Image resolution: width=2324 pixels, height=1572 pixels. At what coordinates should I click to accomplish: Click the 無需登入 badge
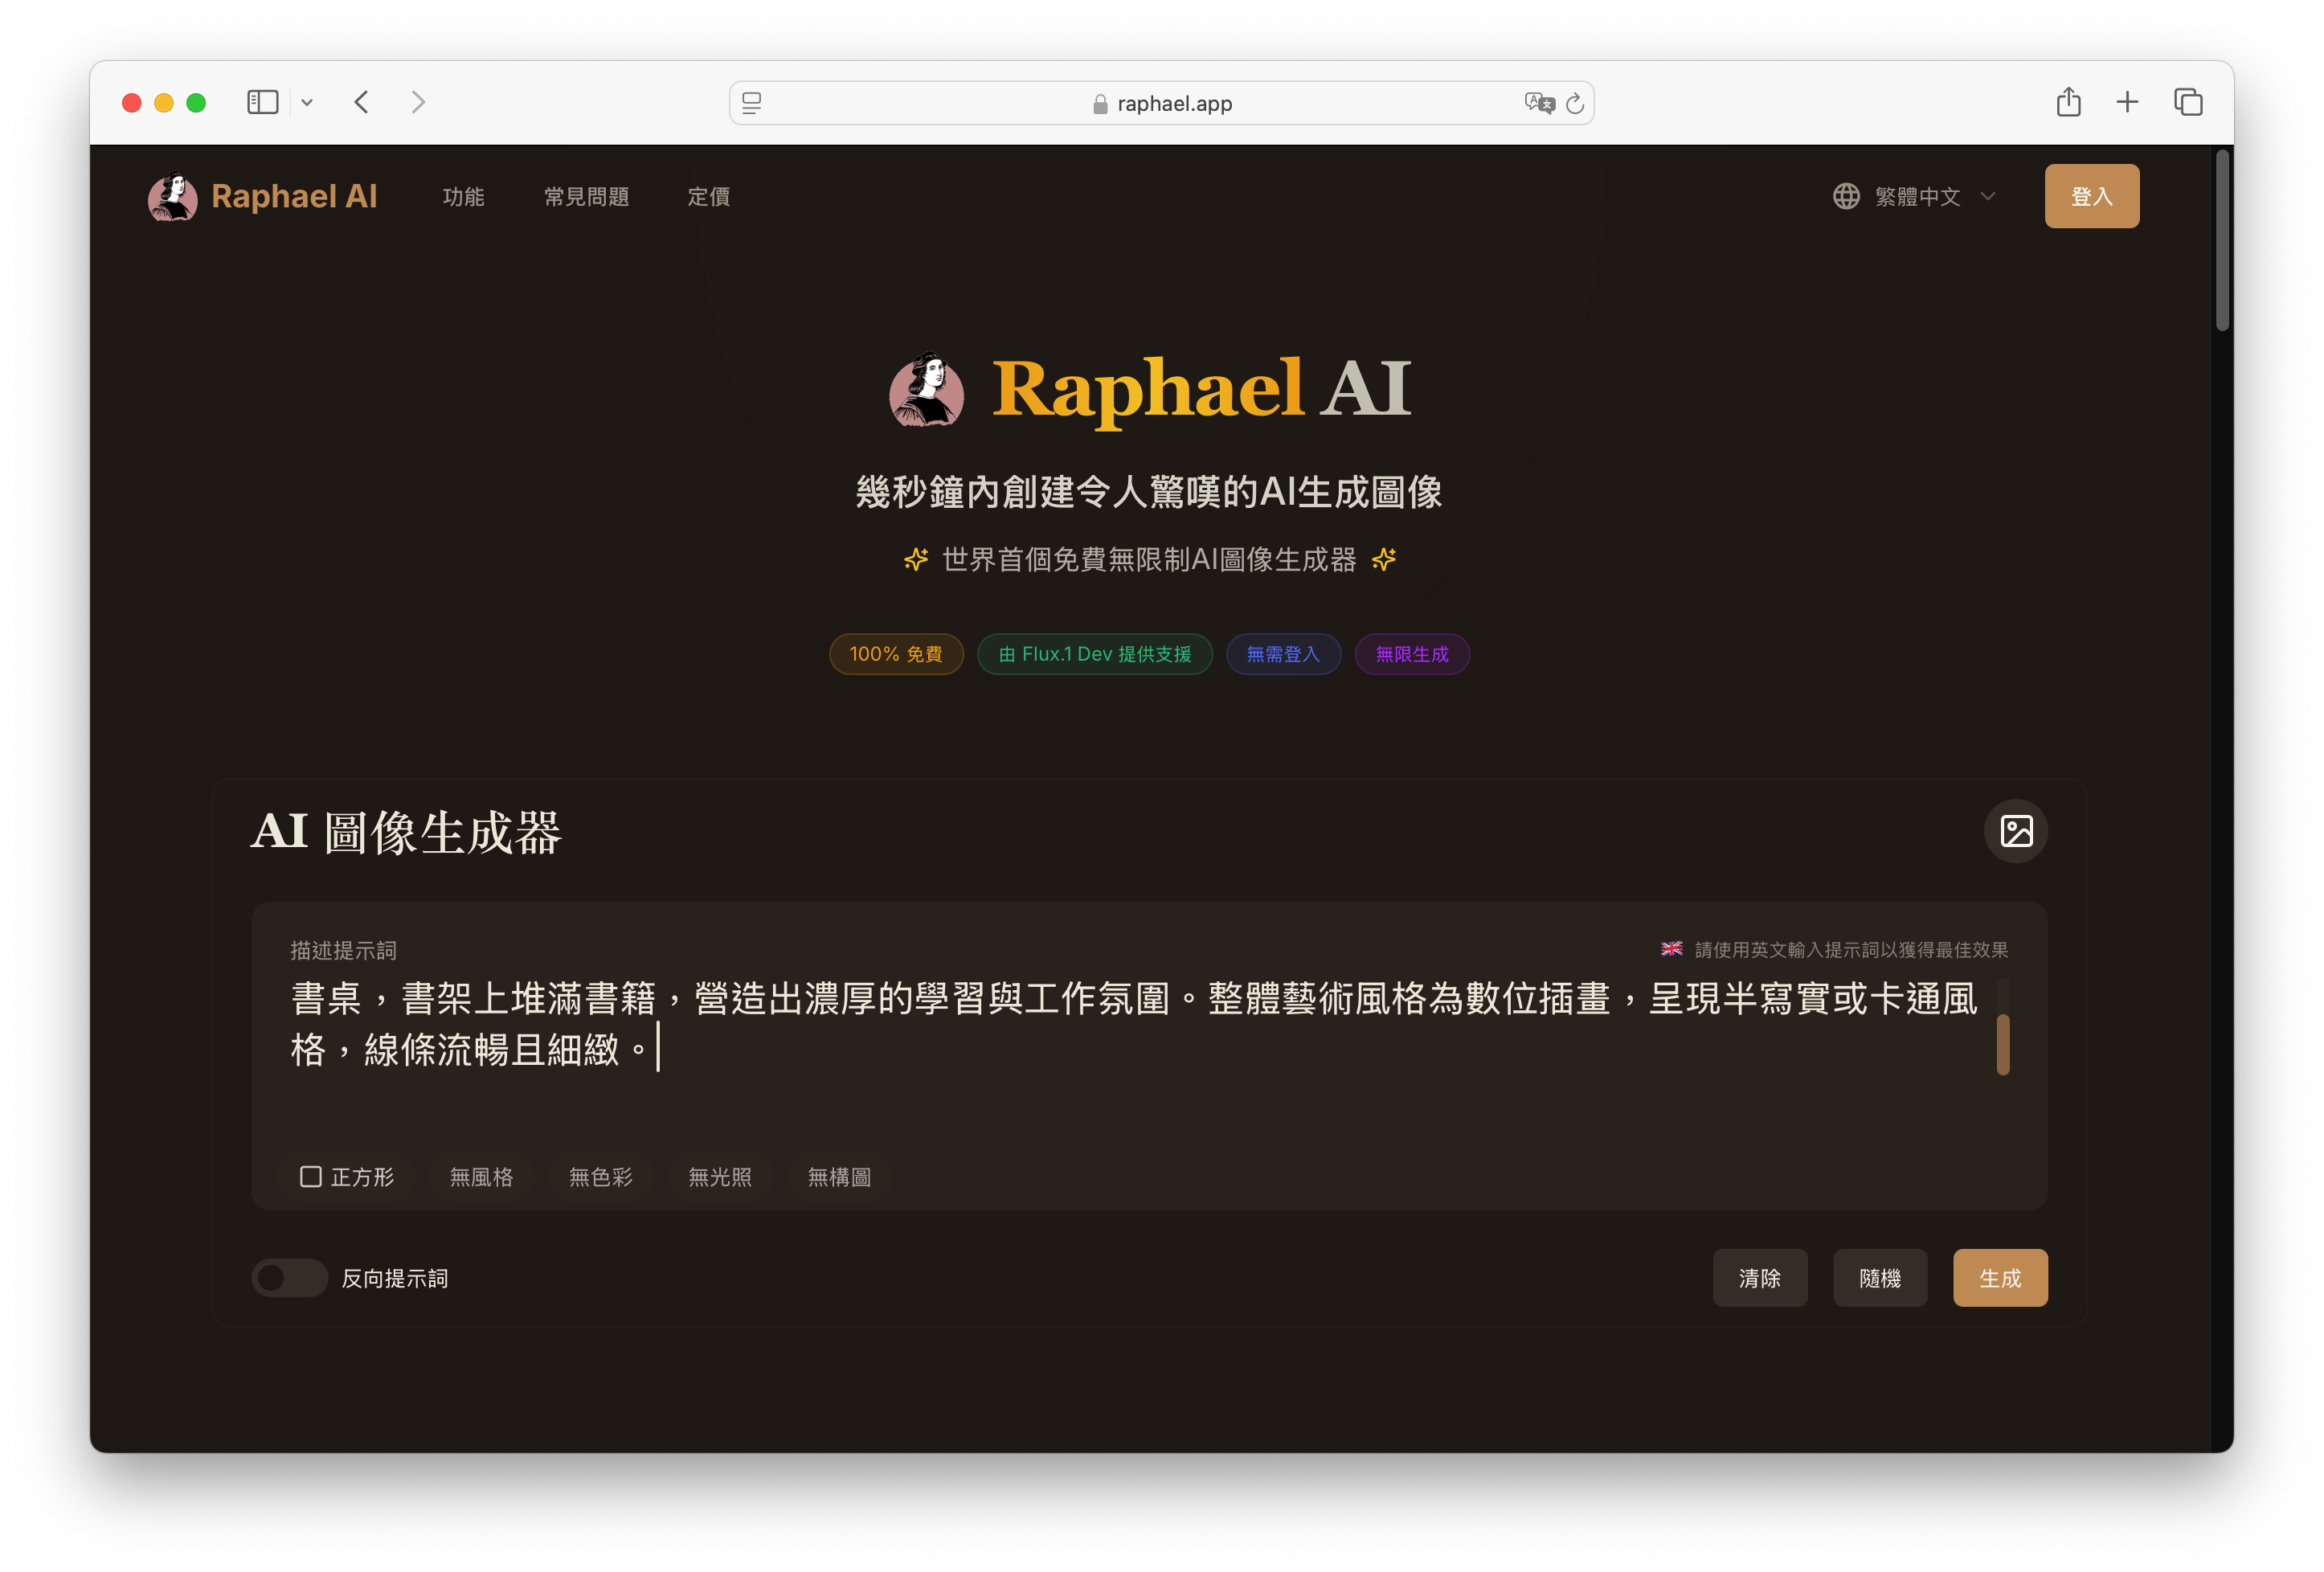[x=1283, y=654]
